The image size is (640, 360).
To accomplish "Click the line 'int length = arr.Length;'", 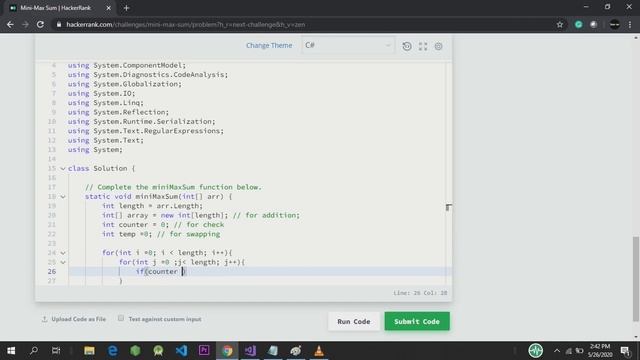I will [x=152, y=206].
